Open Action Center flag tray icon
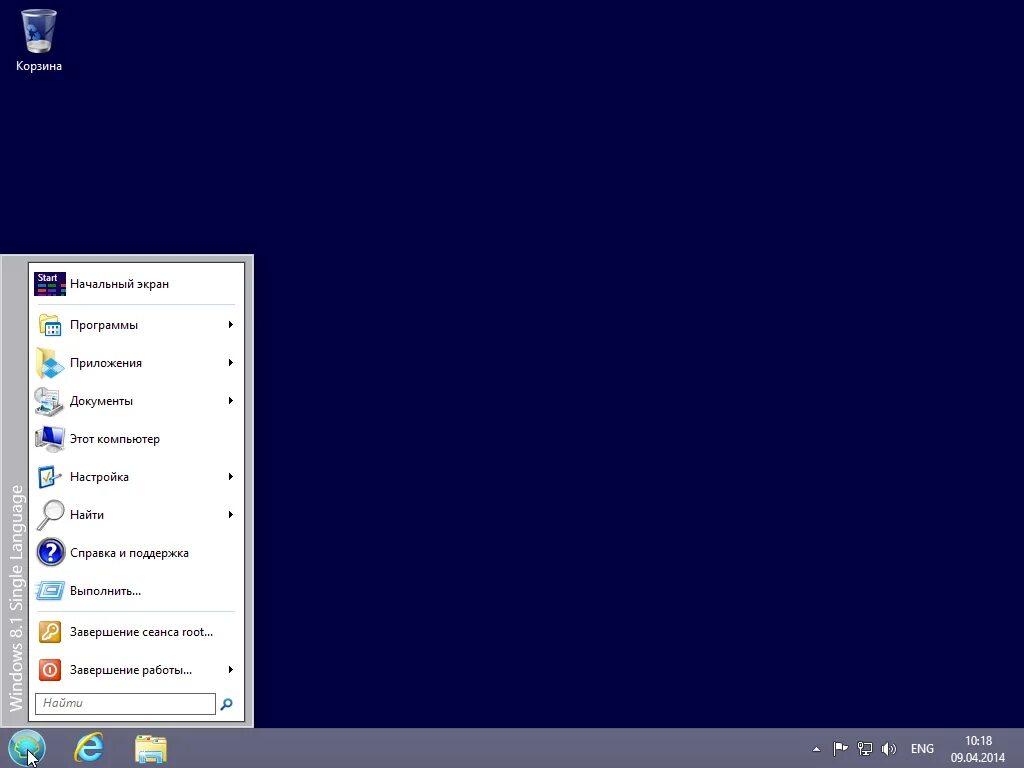This screenshot has height=768, width=1024. tap(840, 748)
